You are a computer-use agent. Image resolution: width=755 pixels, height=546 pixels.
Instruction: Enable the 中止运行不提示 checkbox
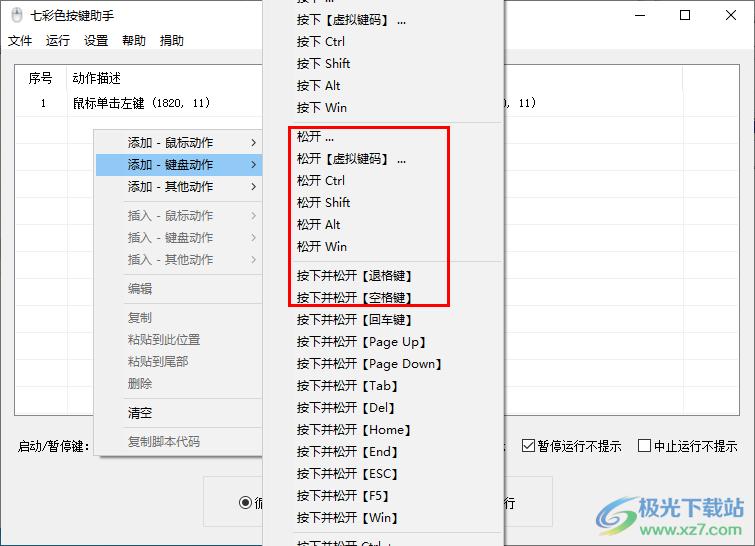coord(645,446)
